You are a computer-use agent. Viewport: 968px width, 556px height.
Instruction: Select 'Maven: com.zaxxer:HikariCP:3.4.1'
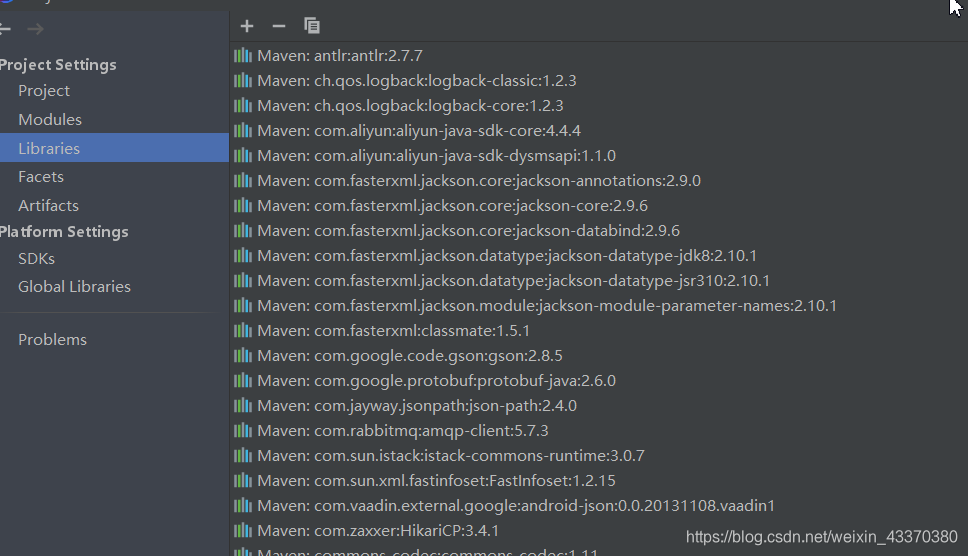(378, 530)
